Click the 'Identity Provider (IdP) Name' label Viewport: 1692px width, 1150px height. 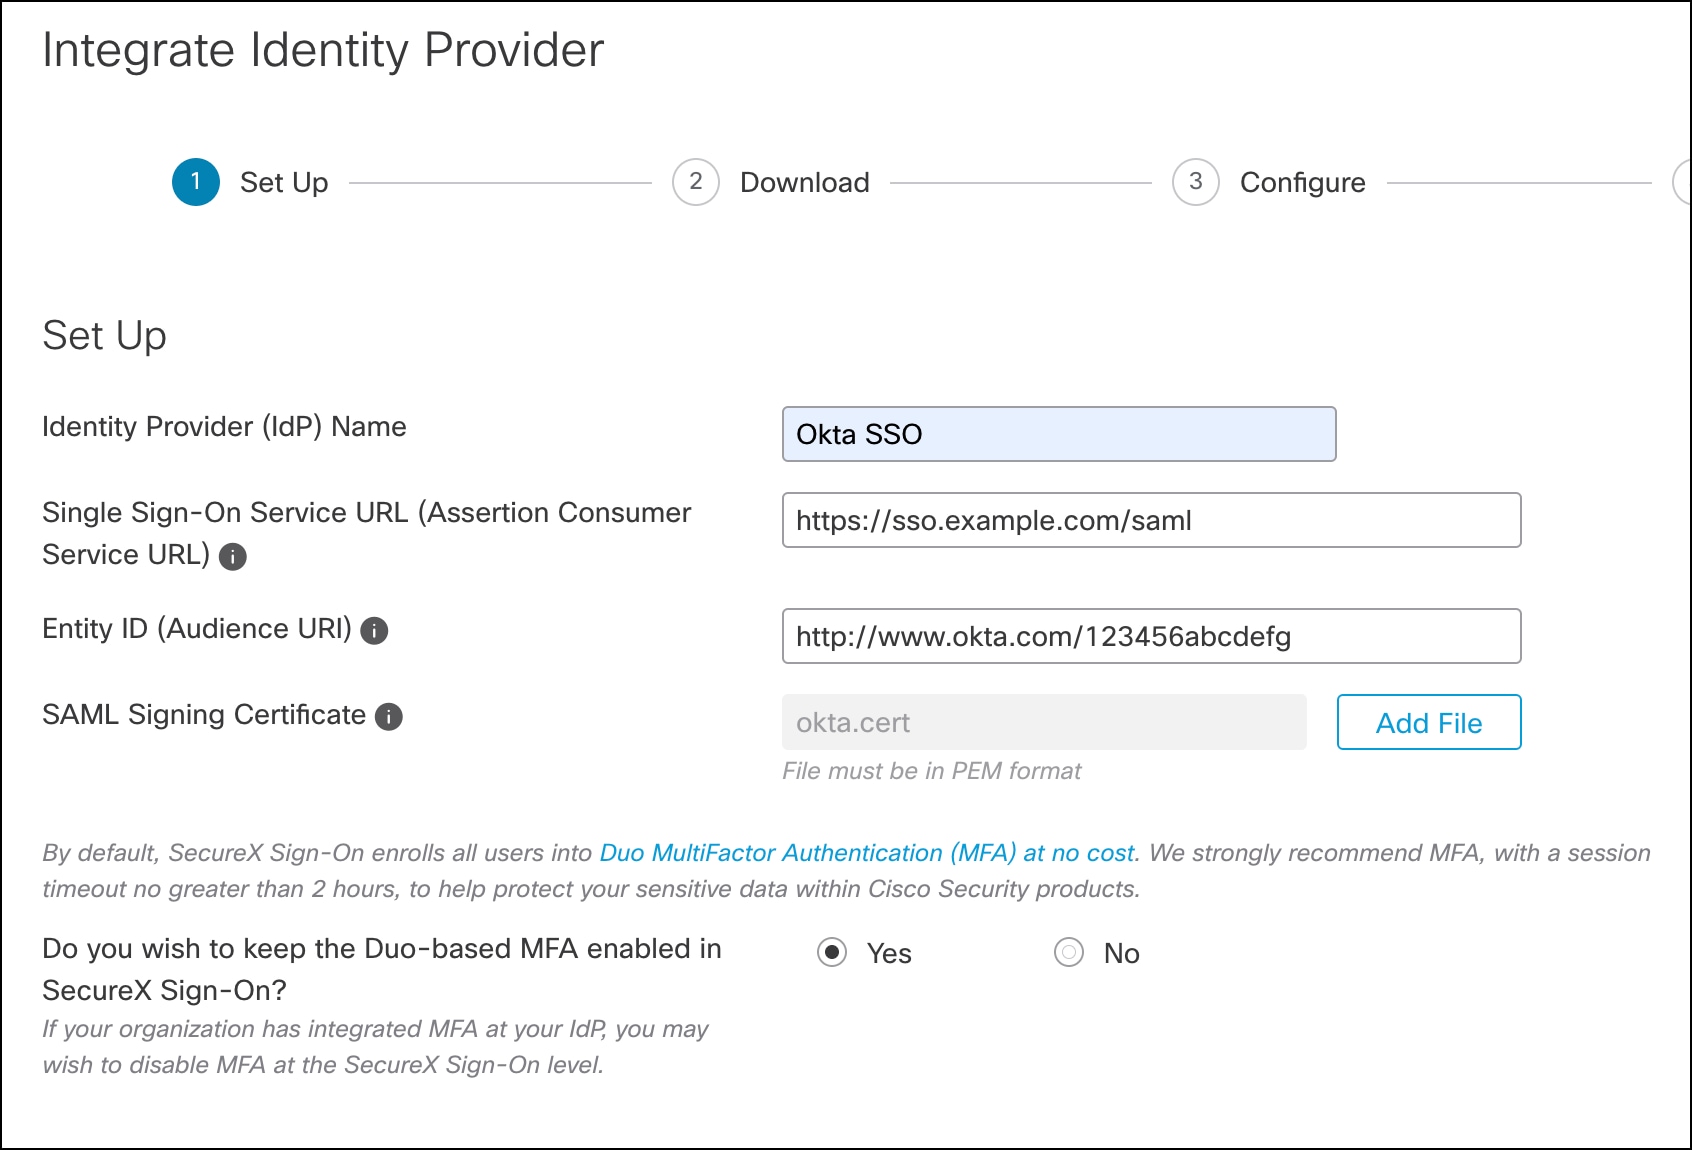(x=224, y=427)
